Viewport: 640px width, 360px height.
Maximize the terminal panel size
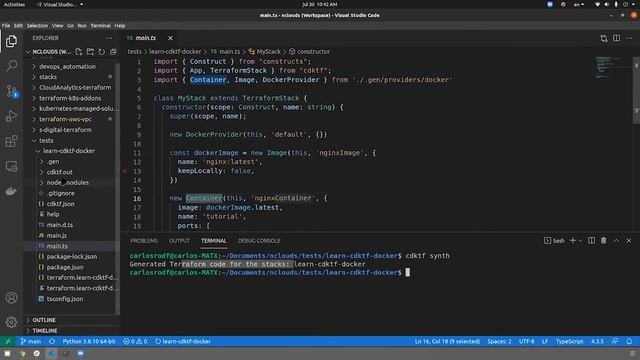(616, 241)
